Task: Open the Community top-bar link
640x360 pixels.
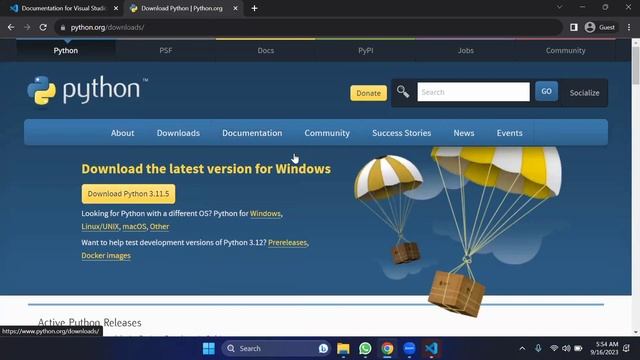Action: pos(566,51)
